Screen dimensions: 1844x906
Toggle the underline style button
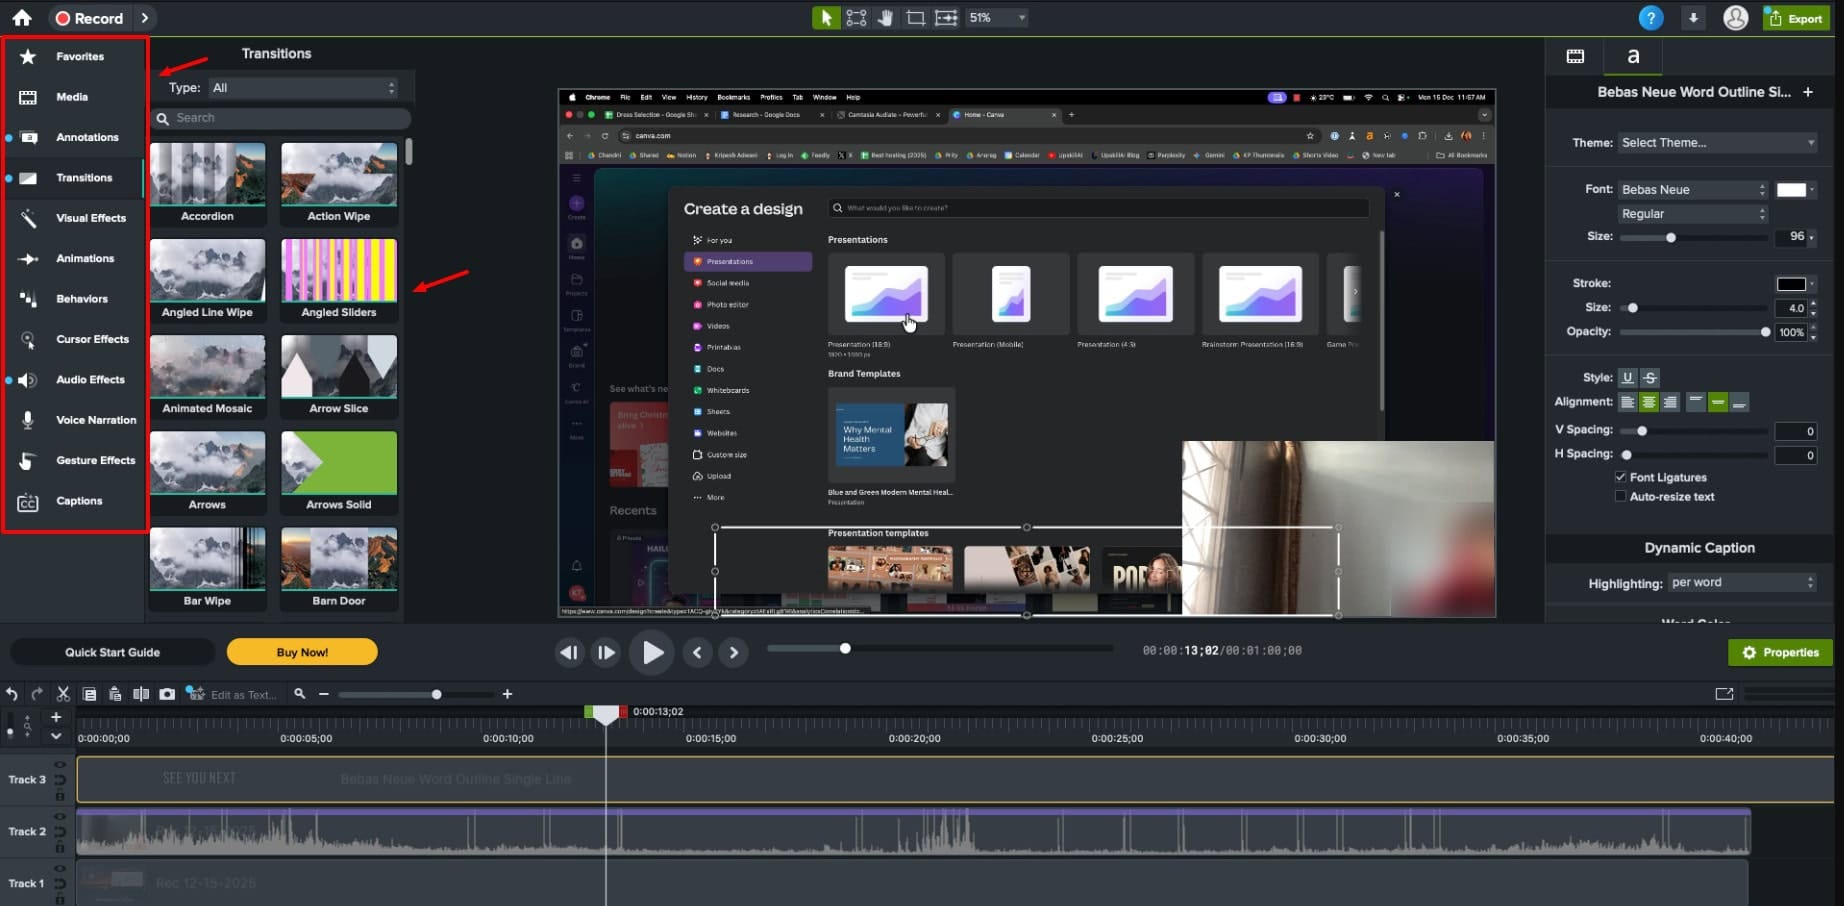(1627, 378)
